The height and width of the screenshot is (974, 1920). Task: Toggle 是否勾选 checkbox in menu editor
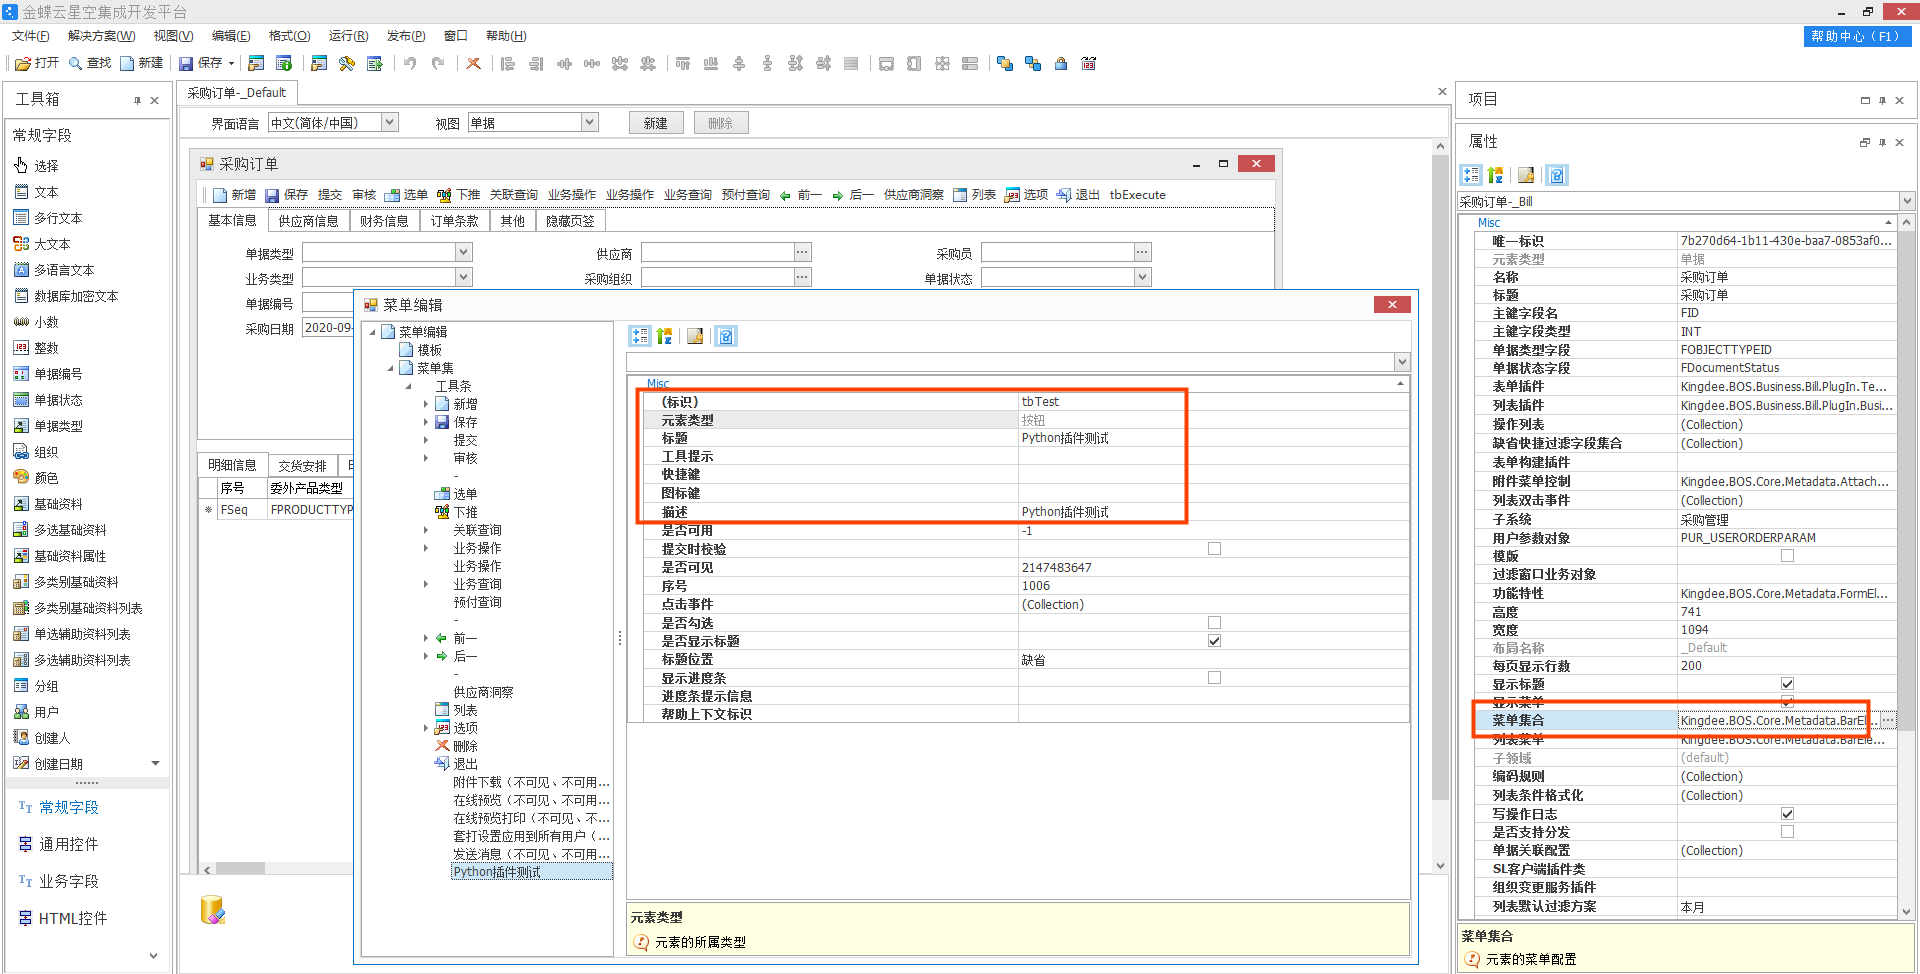pos(1214,622)
